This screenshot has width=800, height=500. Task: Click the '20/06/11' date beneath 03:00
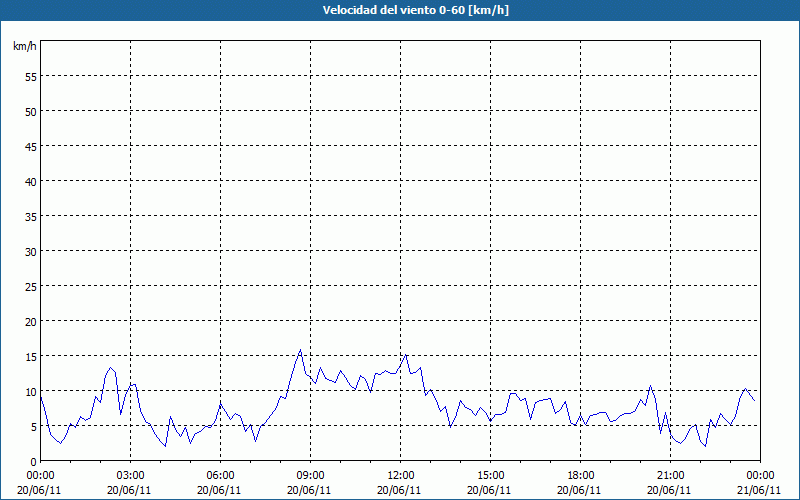[129, 490]
